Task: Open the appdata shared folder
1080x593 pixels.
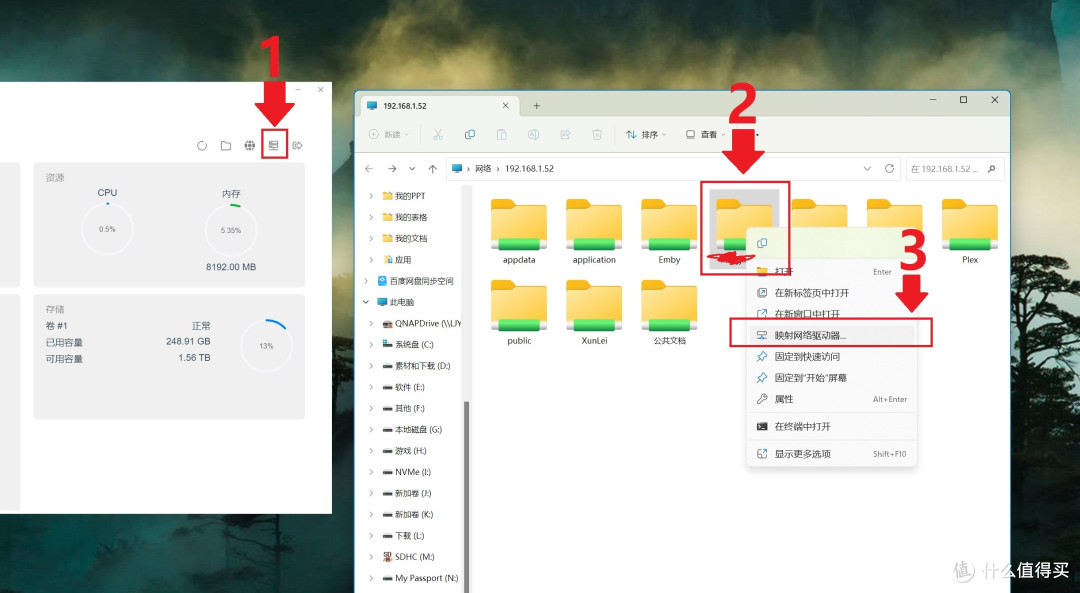Action: [519, 232]
